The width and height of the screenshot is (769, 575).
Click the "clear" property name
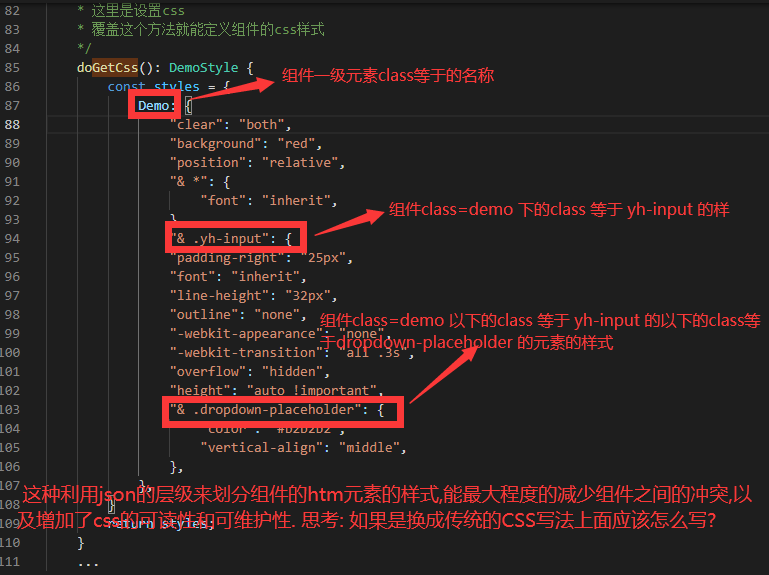198,125
